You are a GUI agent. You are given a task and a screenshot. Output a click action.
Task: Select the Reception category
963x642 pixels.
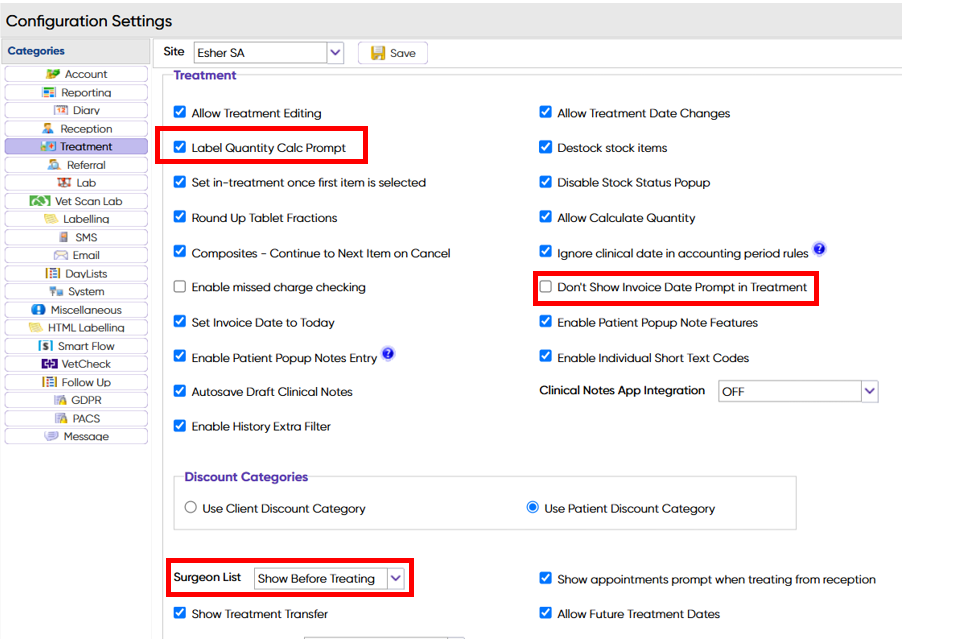76,128
